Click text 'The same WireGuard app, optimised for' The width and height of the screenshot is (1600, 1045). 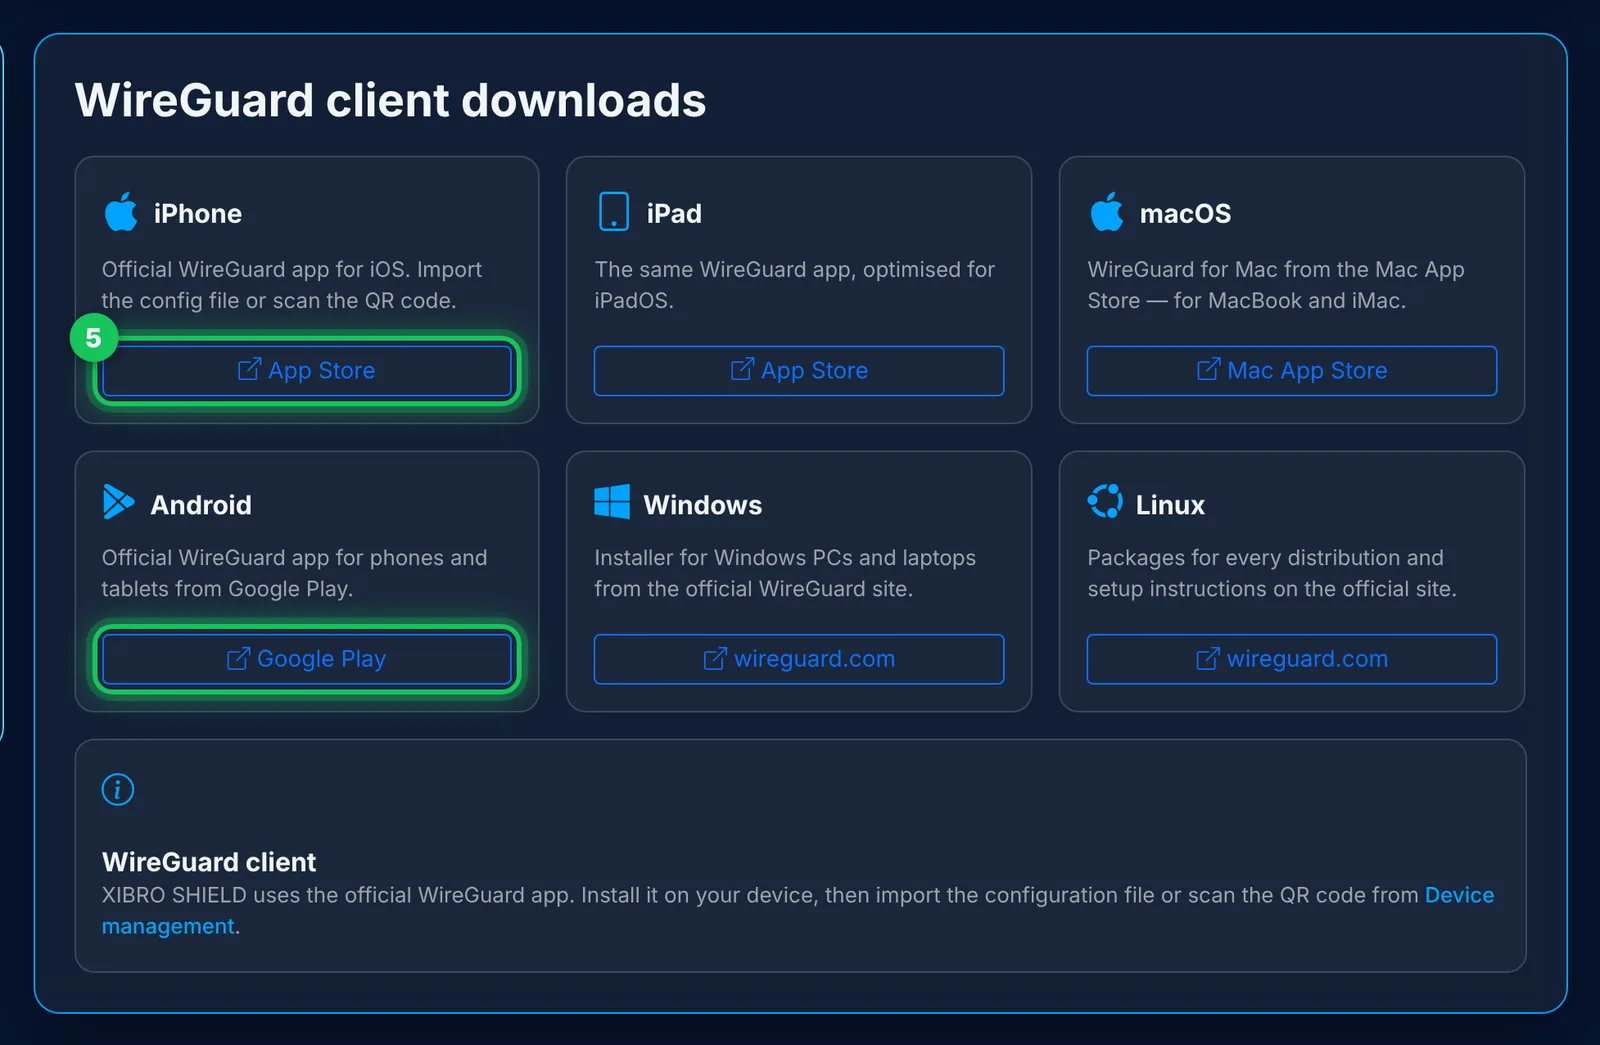[795, 270]
